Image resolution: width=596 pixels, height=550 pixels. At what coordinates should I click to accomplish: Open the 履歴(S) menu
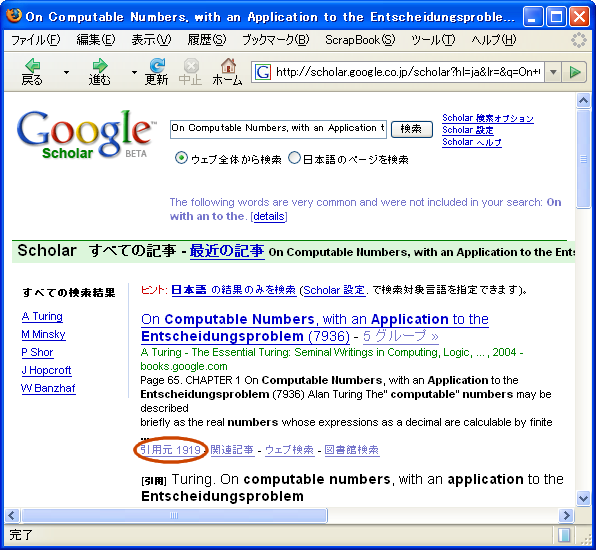click(207, 40)
